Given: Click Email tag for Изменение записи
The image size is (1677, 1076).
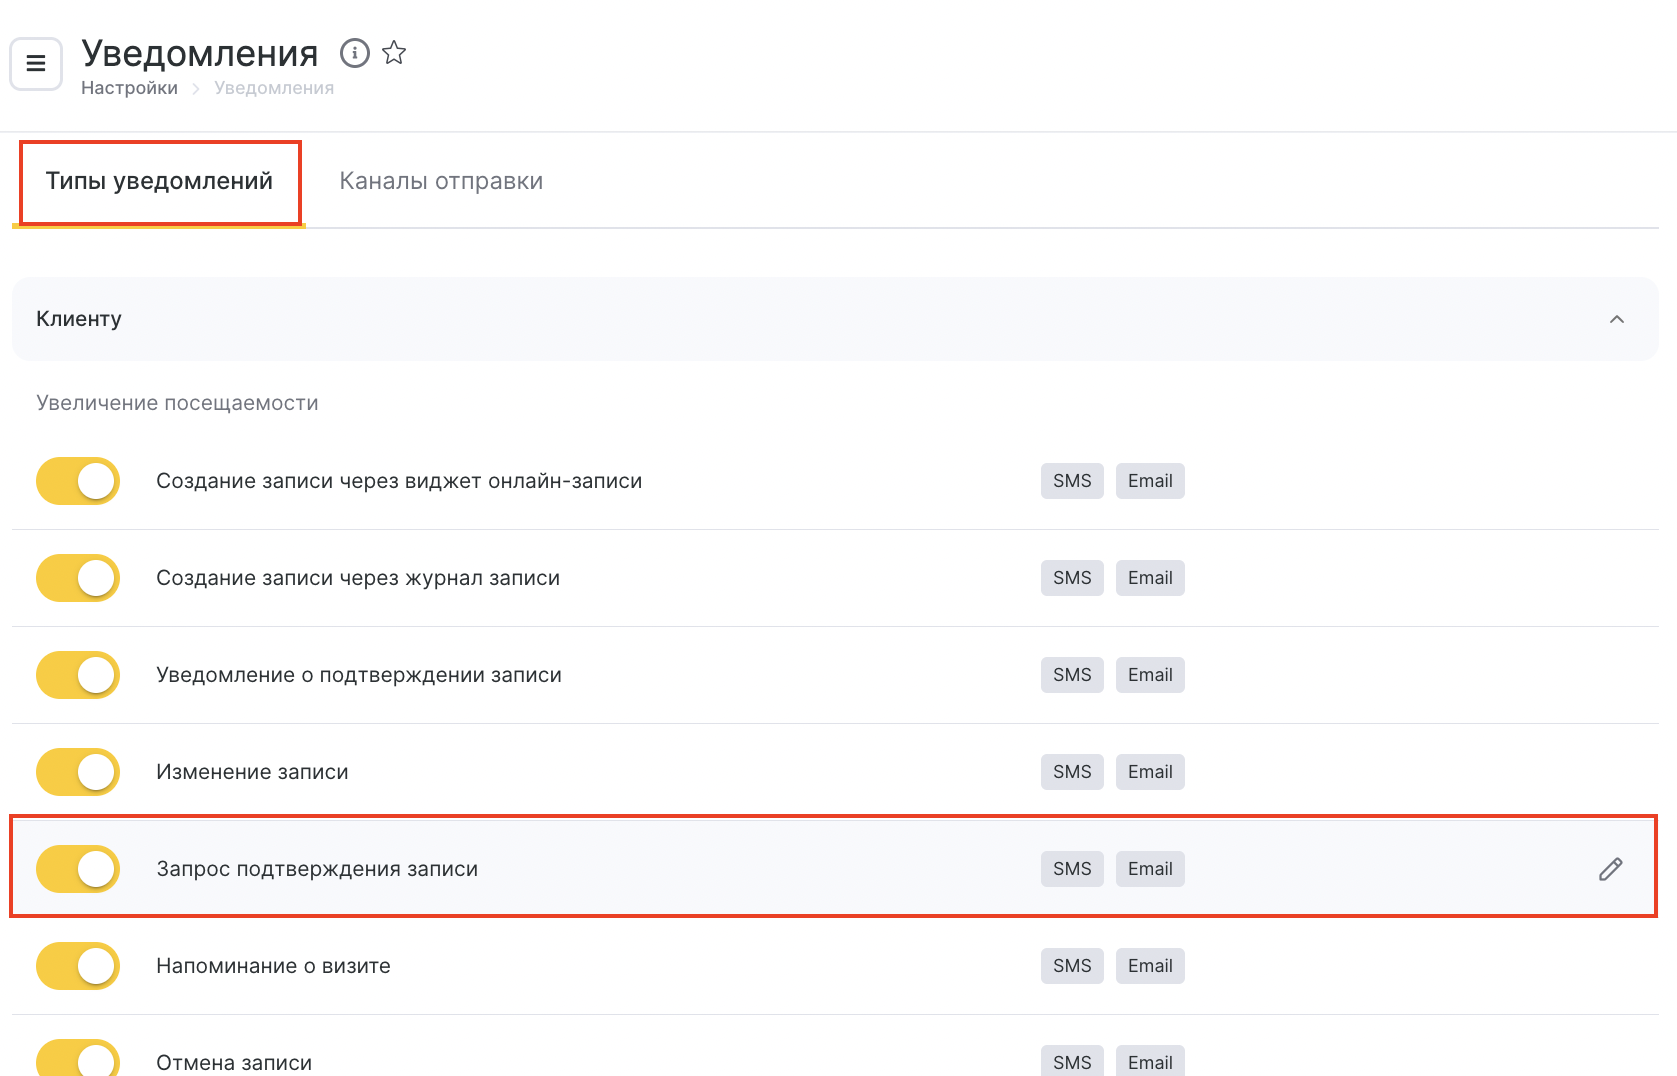Looking at the screenshot, I should [1150, 772].
